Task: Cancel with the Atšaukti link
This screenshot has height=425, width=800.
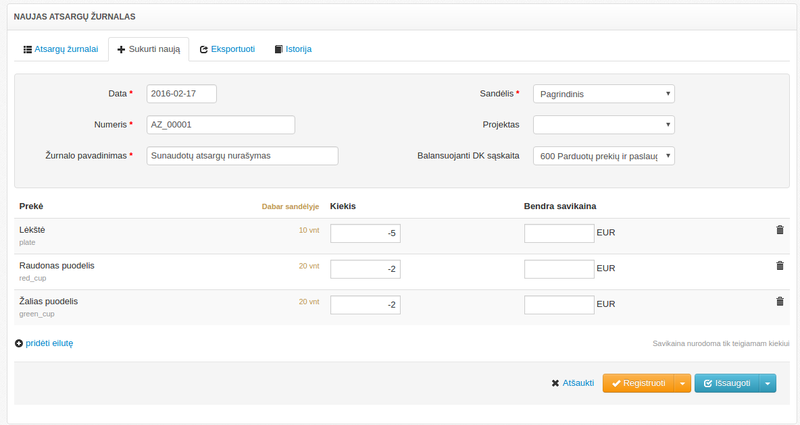Action: pyautogui.click(x=572, y=383)
